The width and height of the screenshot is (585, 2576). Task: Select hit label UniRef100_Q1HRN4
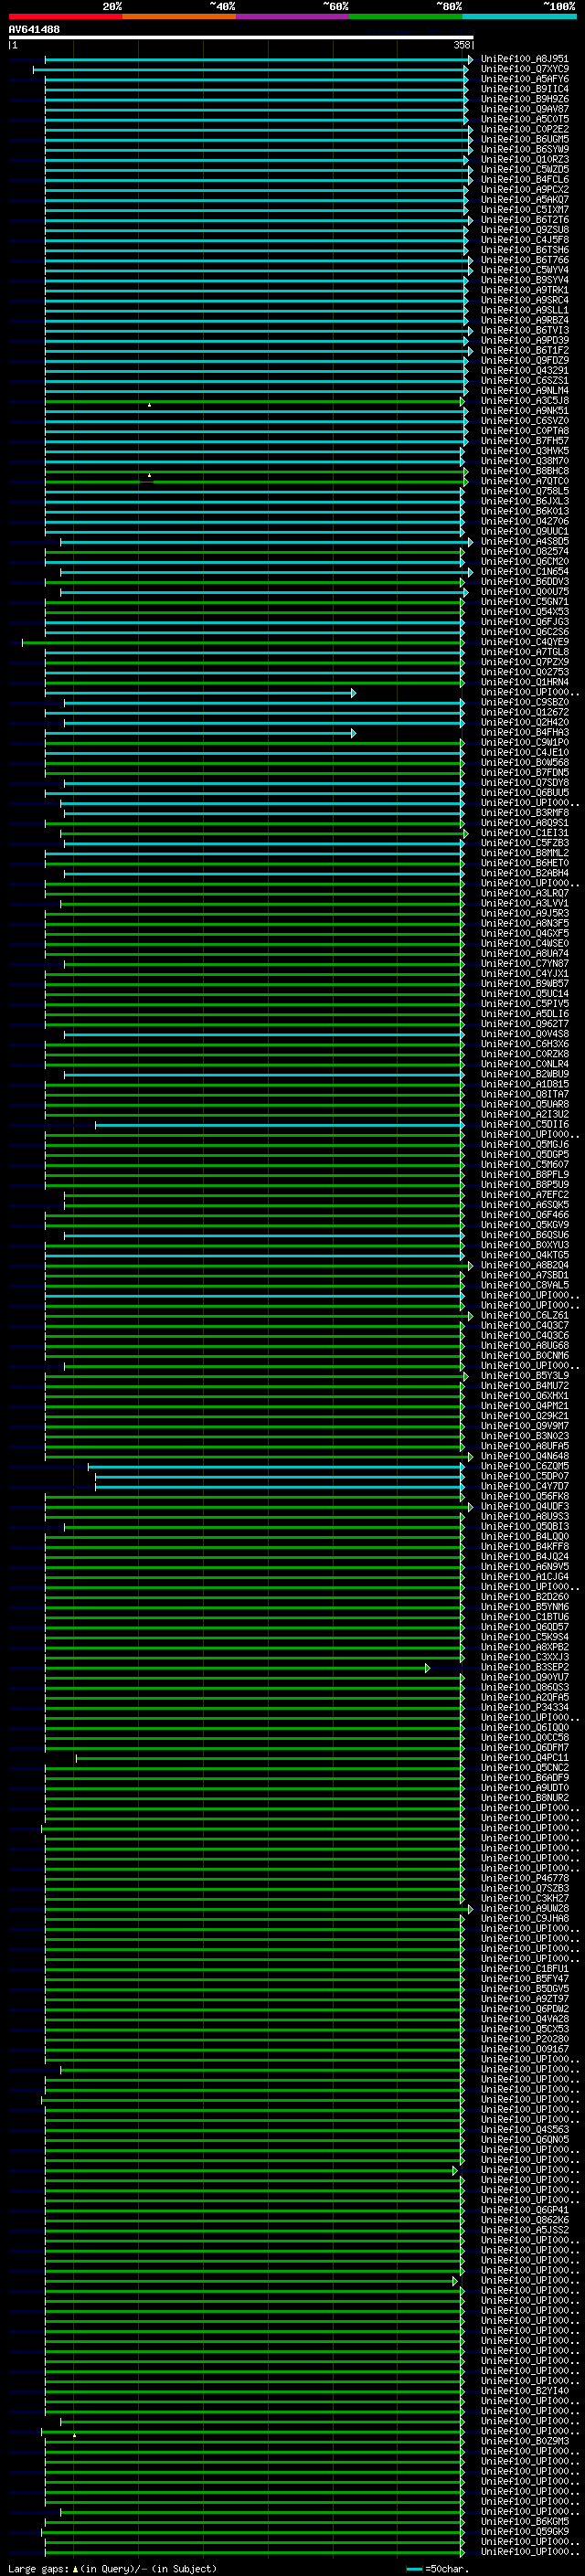tap(524, 683)
